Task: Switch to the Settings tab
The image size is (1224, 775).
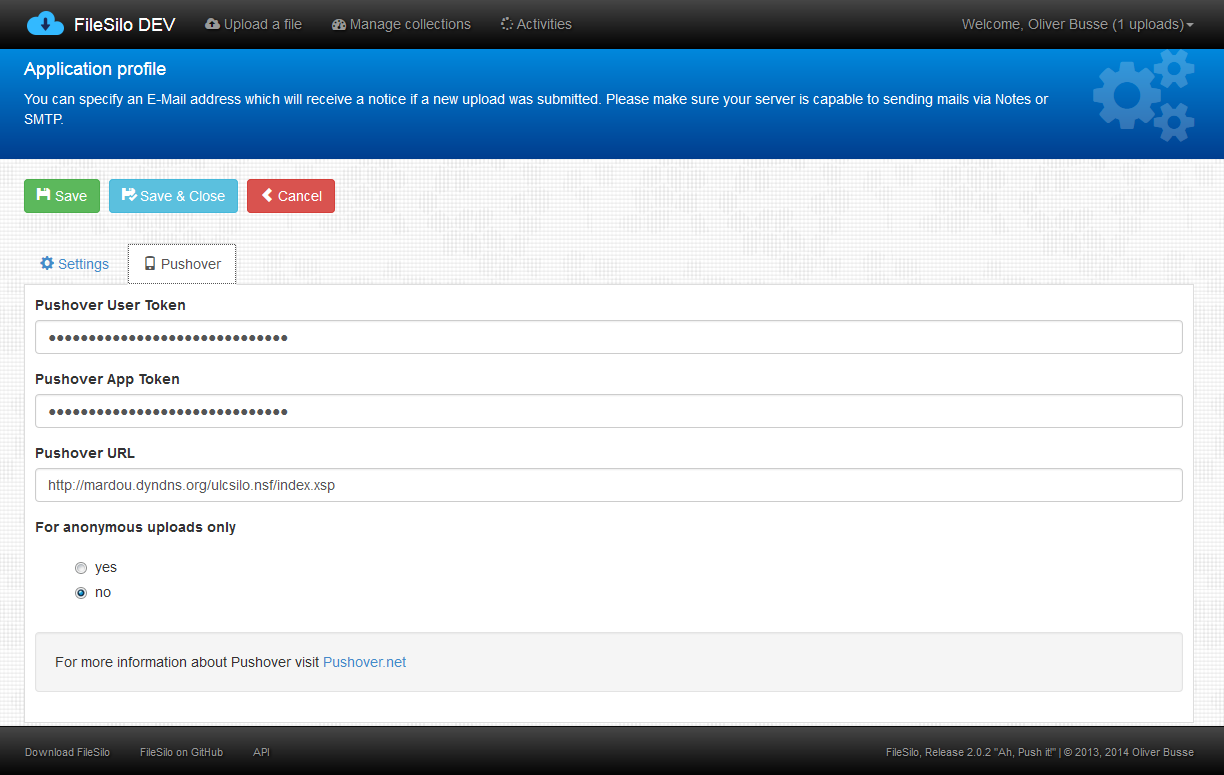Action: click(75, 264)
